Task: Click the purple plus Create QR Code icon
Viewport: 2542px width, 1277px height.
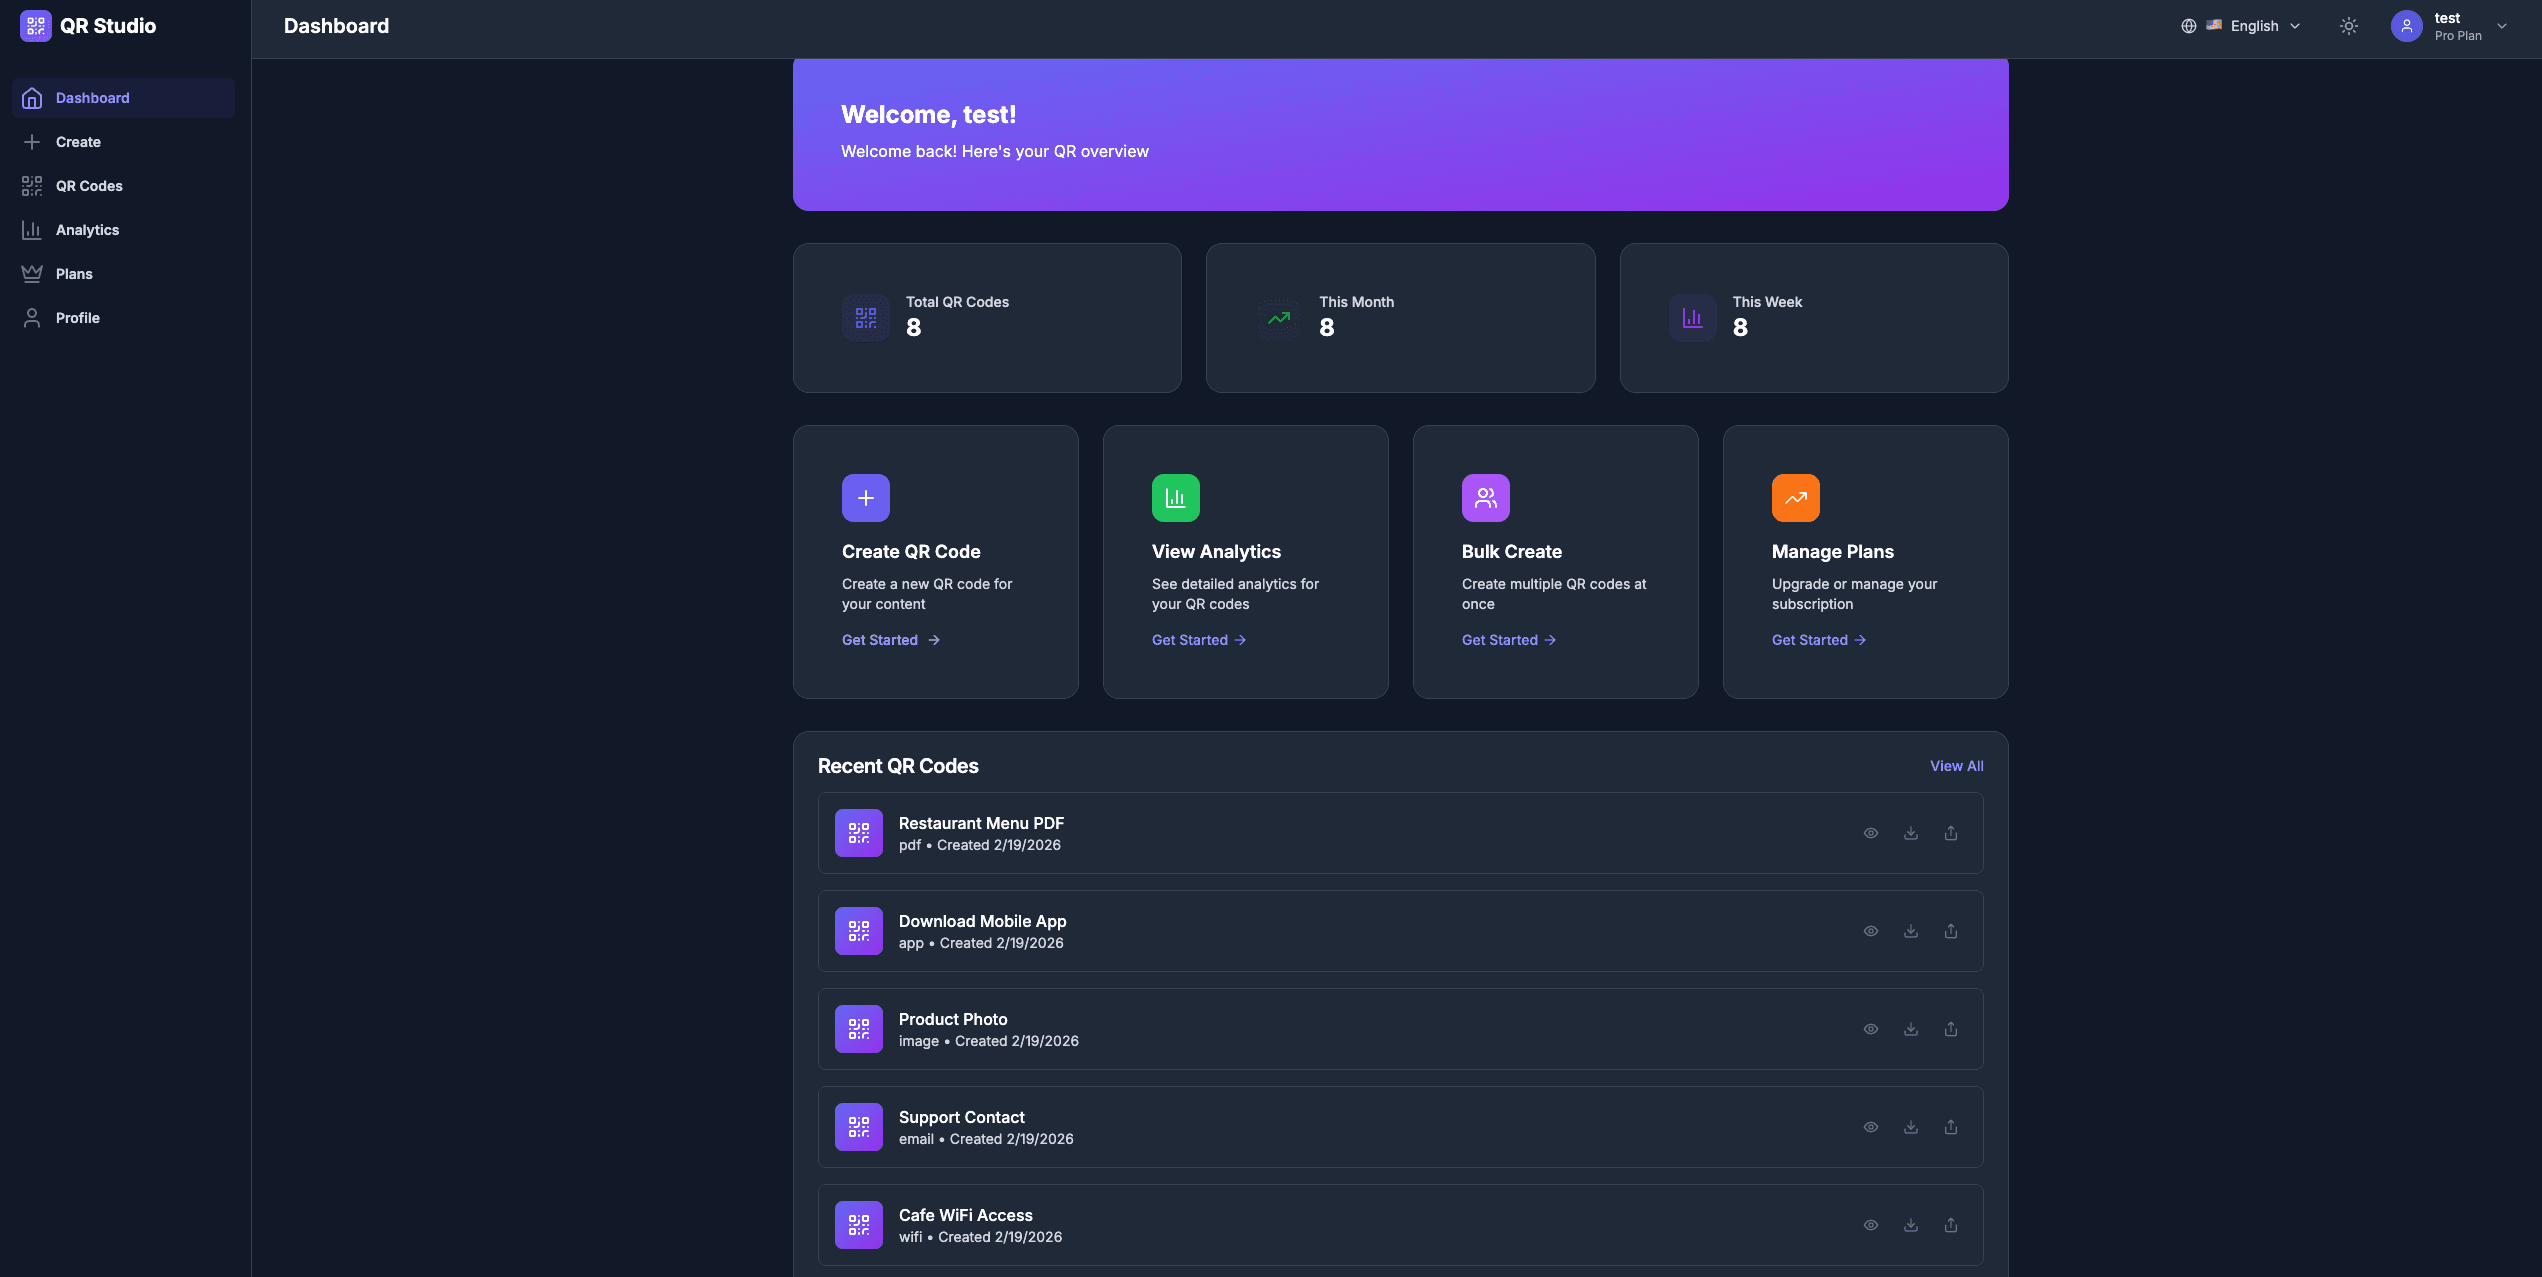Action: point(865,498)
